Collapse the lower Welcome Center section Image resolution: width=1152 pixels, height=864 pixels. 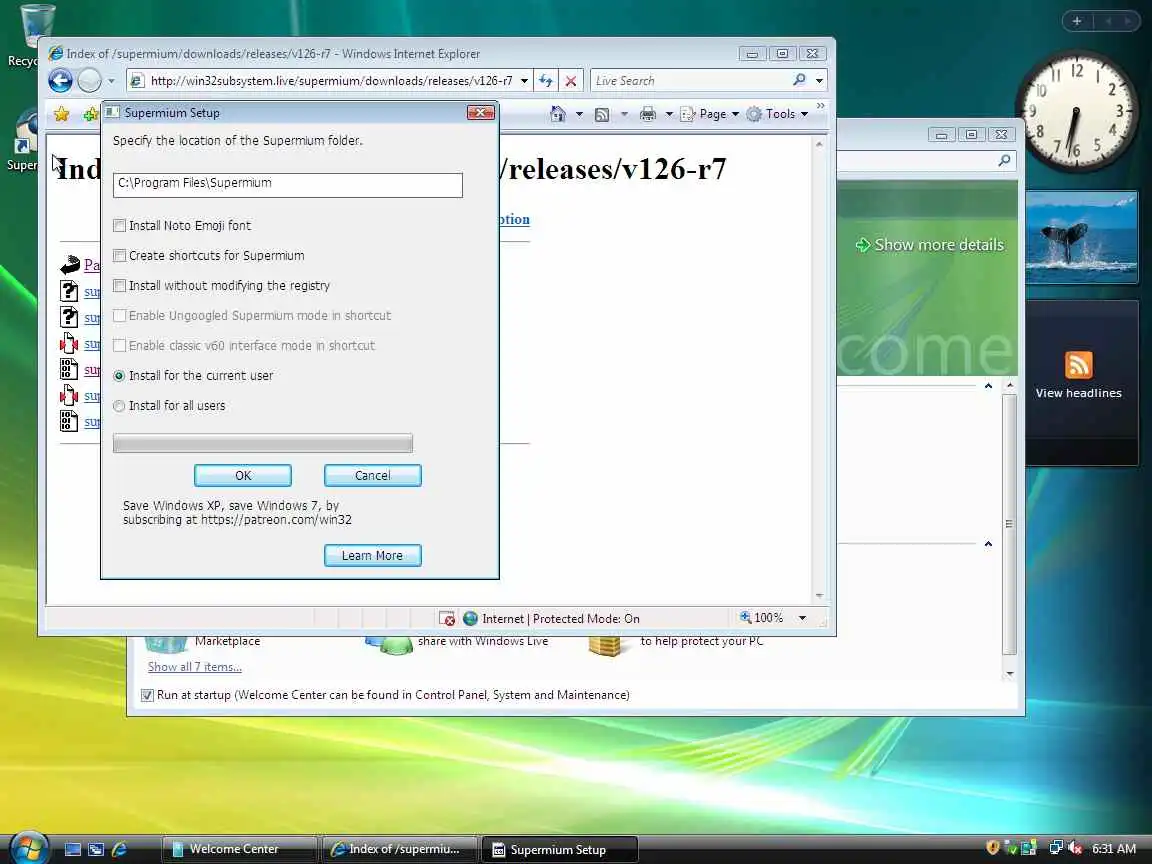[988, 544]
